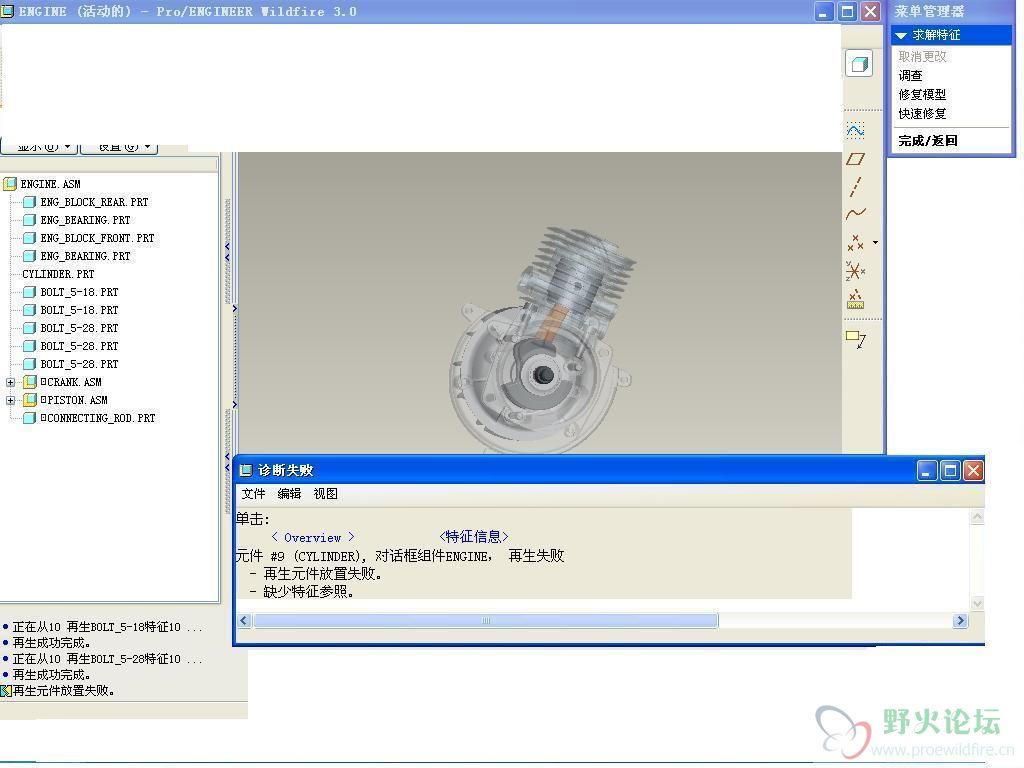Minimize the 诊断失败 diagnostics window
This screenshot has height=768, width=1024.
(x=927, y=470)
